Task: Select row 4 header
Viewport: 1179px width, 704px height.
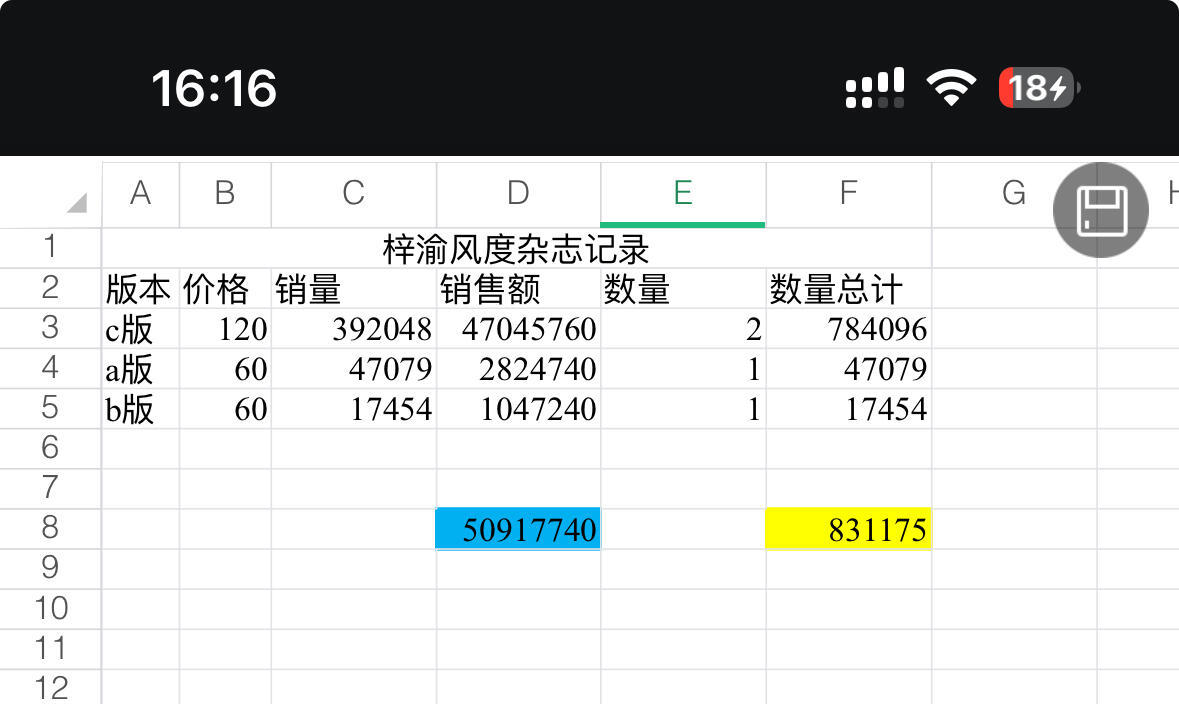Action: pos(50,368)
